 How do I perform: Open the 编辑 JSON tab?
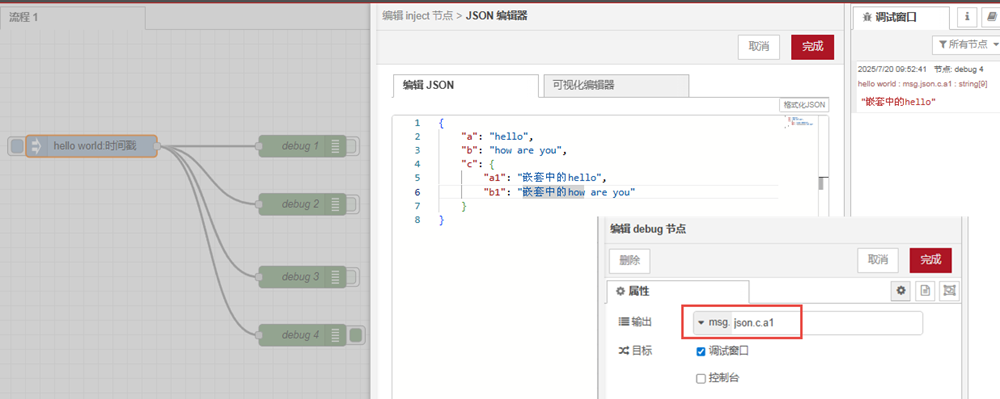pos(466,85)
